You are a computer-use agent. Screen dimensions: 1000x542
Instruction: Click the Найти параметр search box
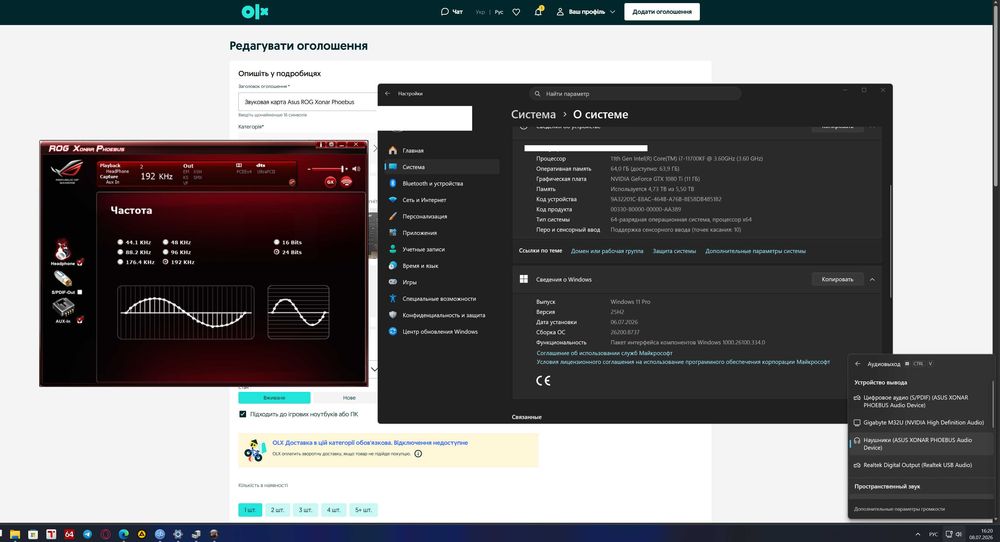pos(635,94)
